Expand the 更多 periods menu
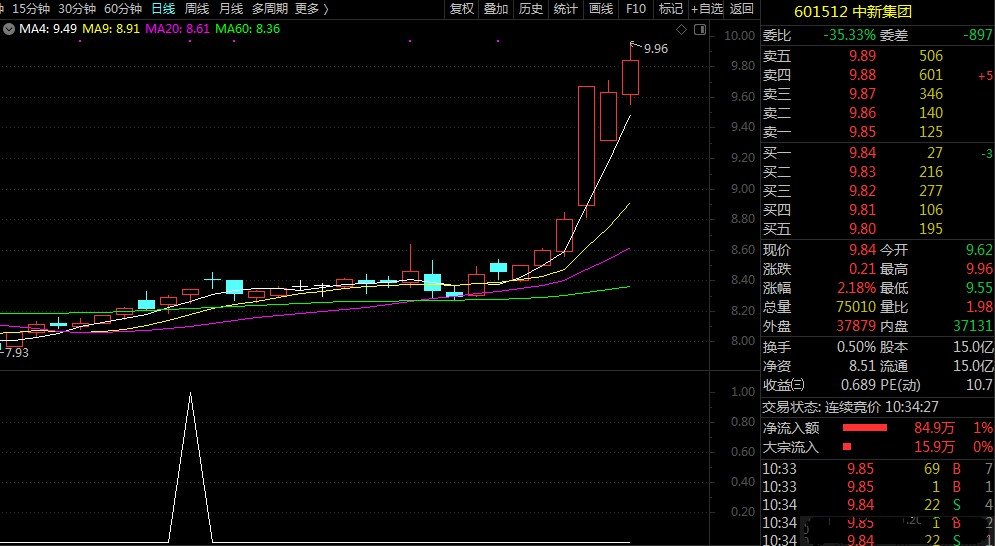This screenshot has width=995, height=546. (312, 9)
